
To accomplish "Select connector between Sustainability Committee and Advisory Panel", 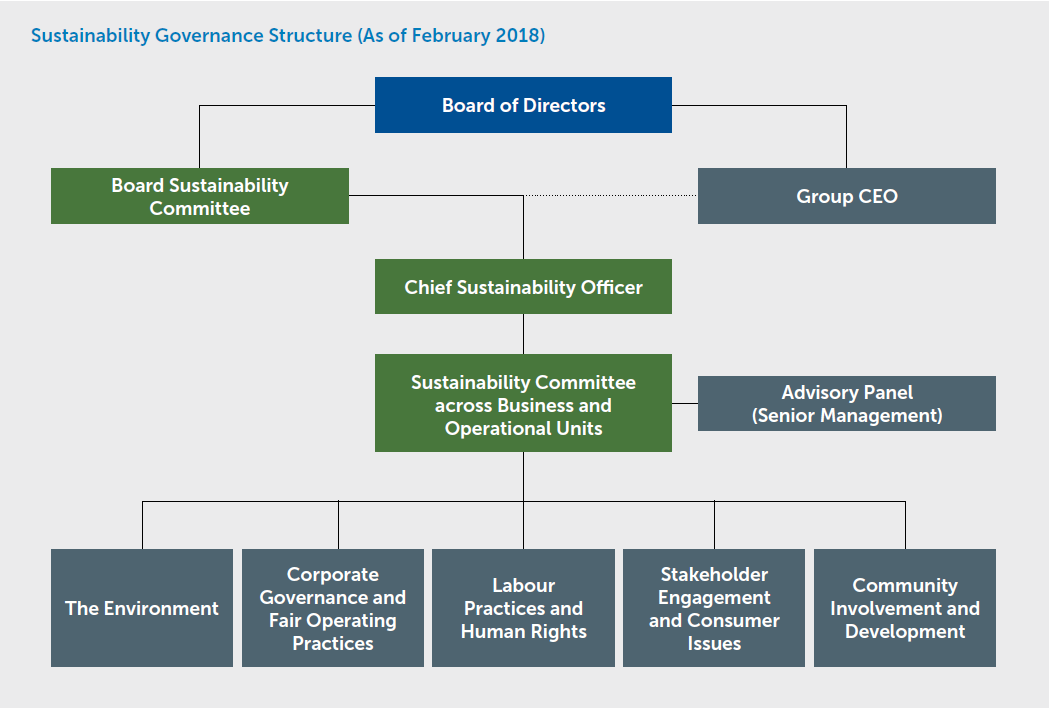I will tap(685, 404).
